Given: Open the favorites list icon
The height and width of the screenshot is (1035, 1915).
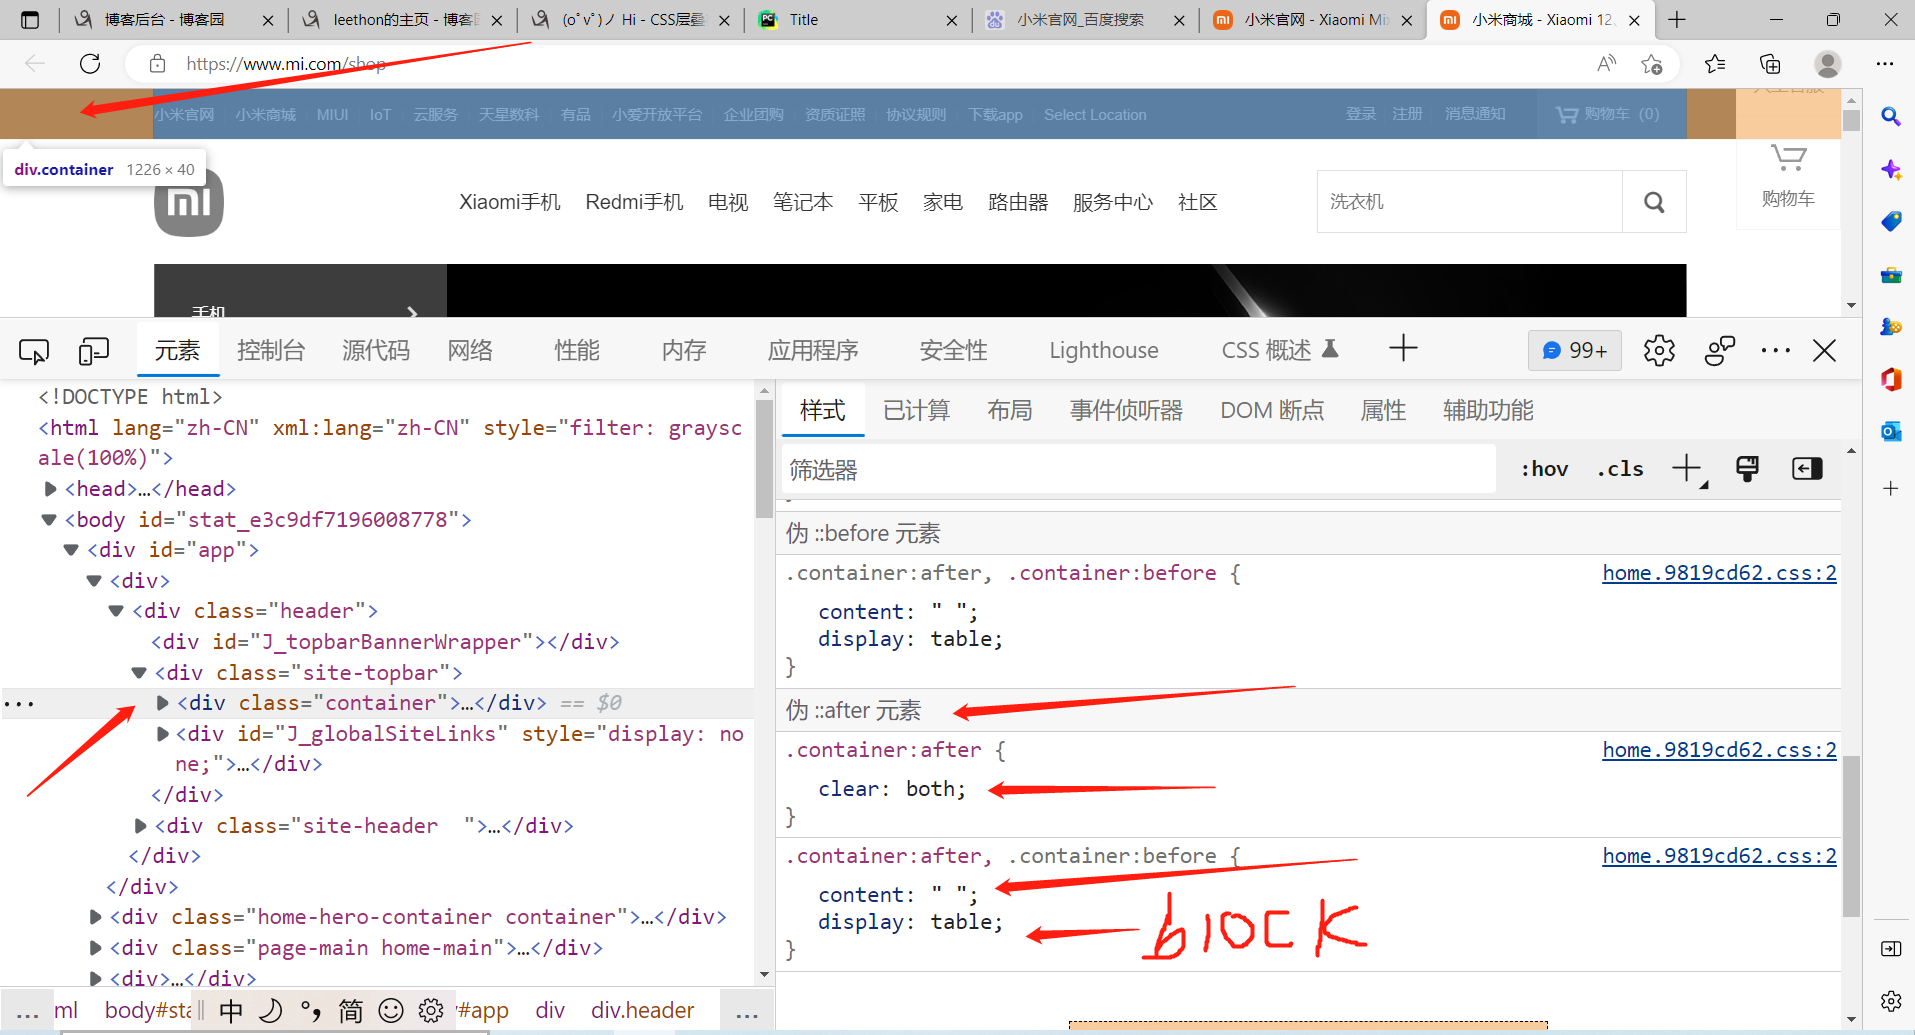Looking at the screenshot, I should tap(1715, 64).
